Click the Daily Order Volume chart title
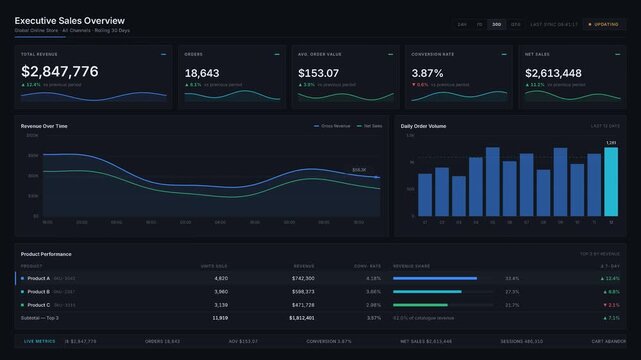This screenshot has width=641, height=360. click(x=424, y=126)
